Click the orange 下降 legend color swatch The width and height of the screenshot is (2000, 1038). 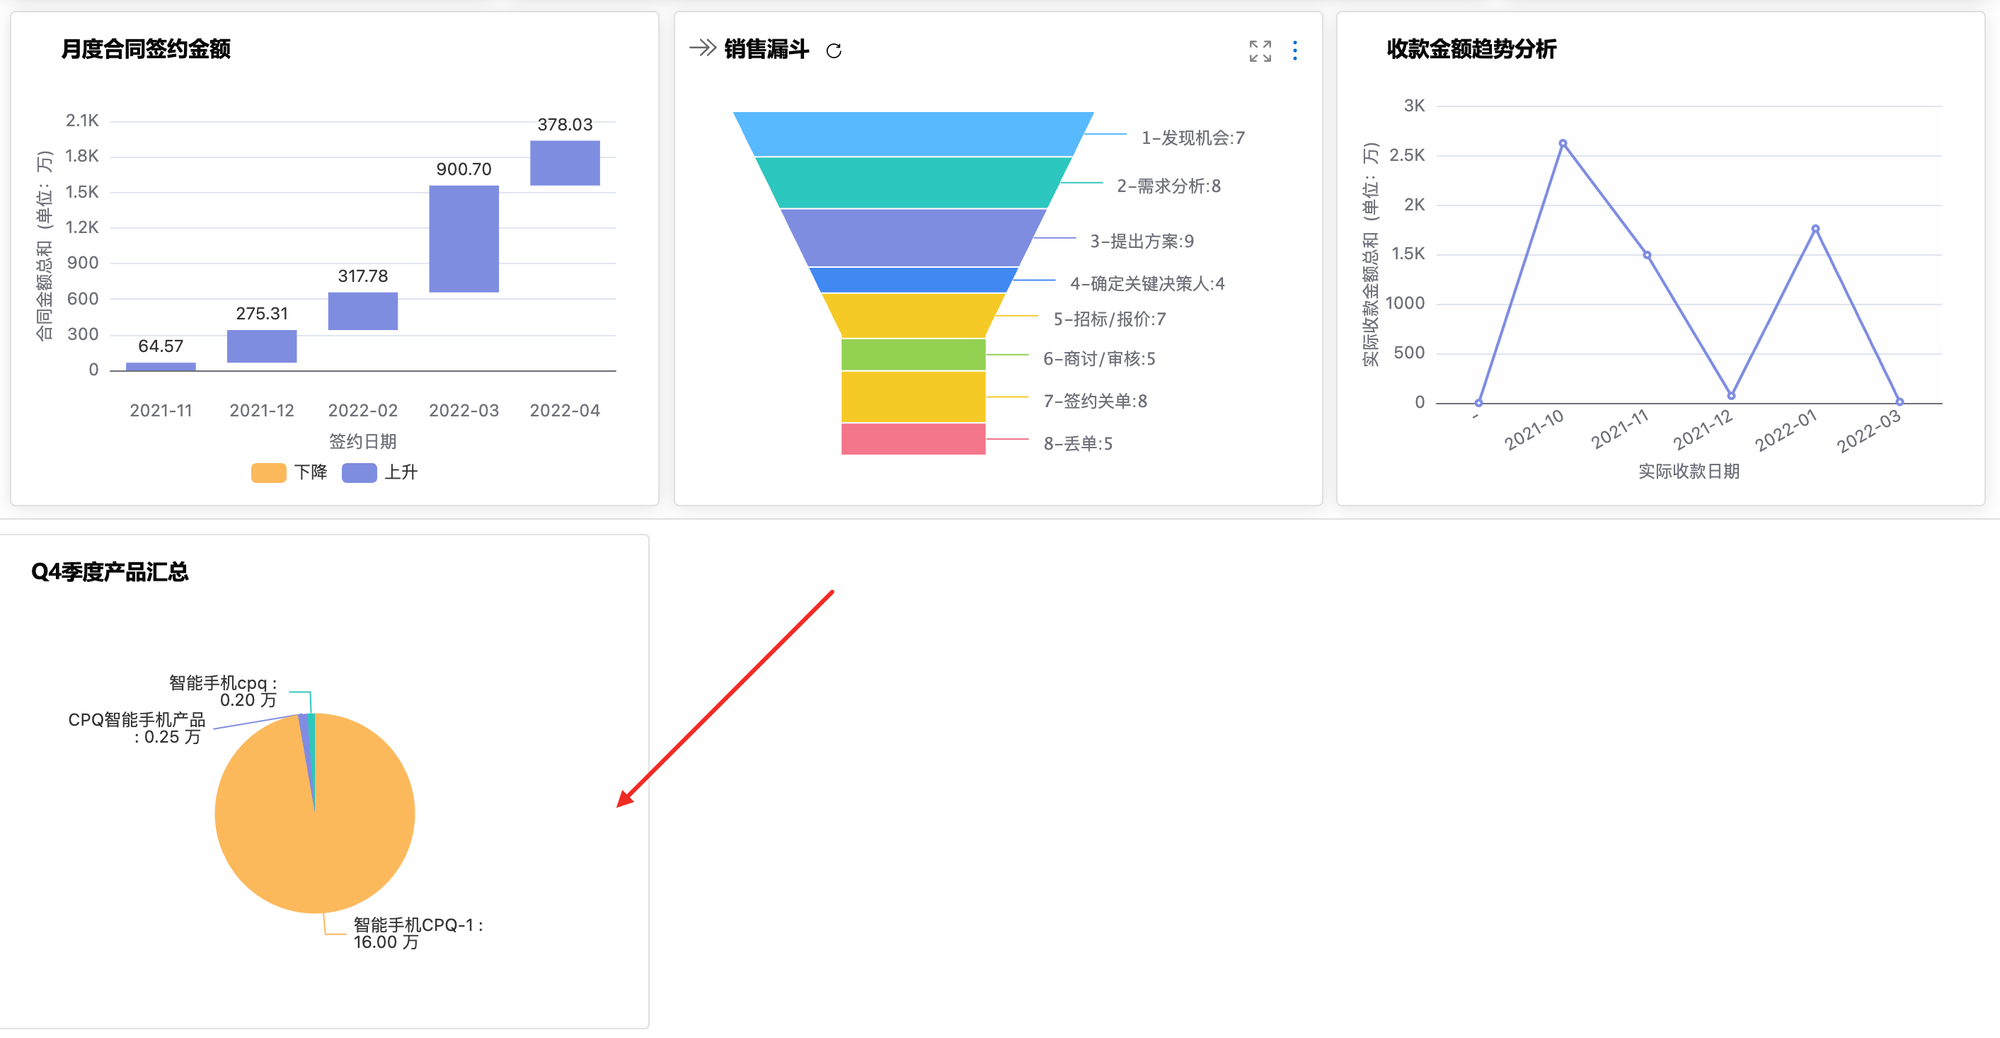click(x=269, y=473)
